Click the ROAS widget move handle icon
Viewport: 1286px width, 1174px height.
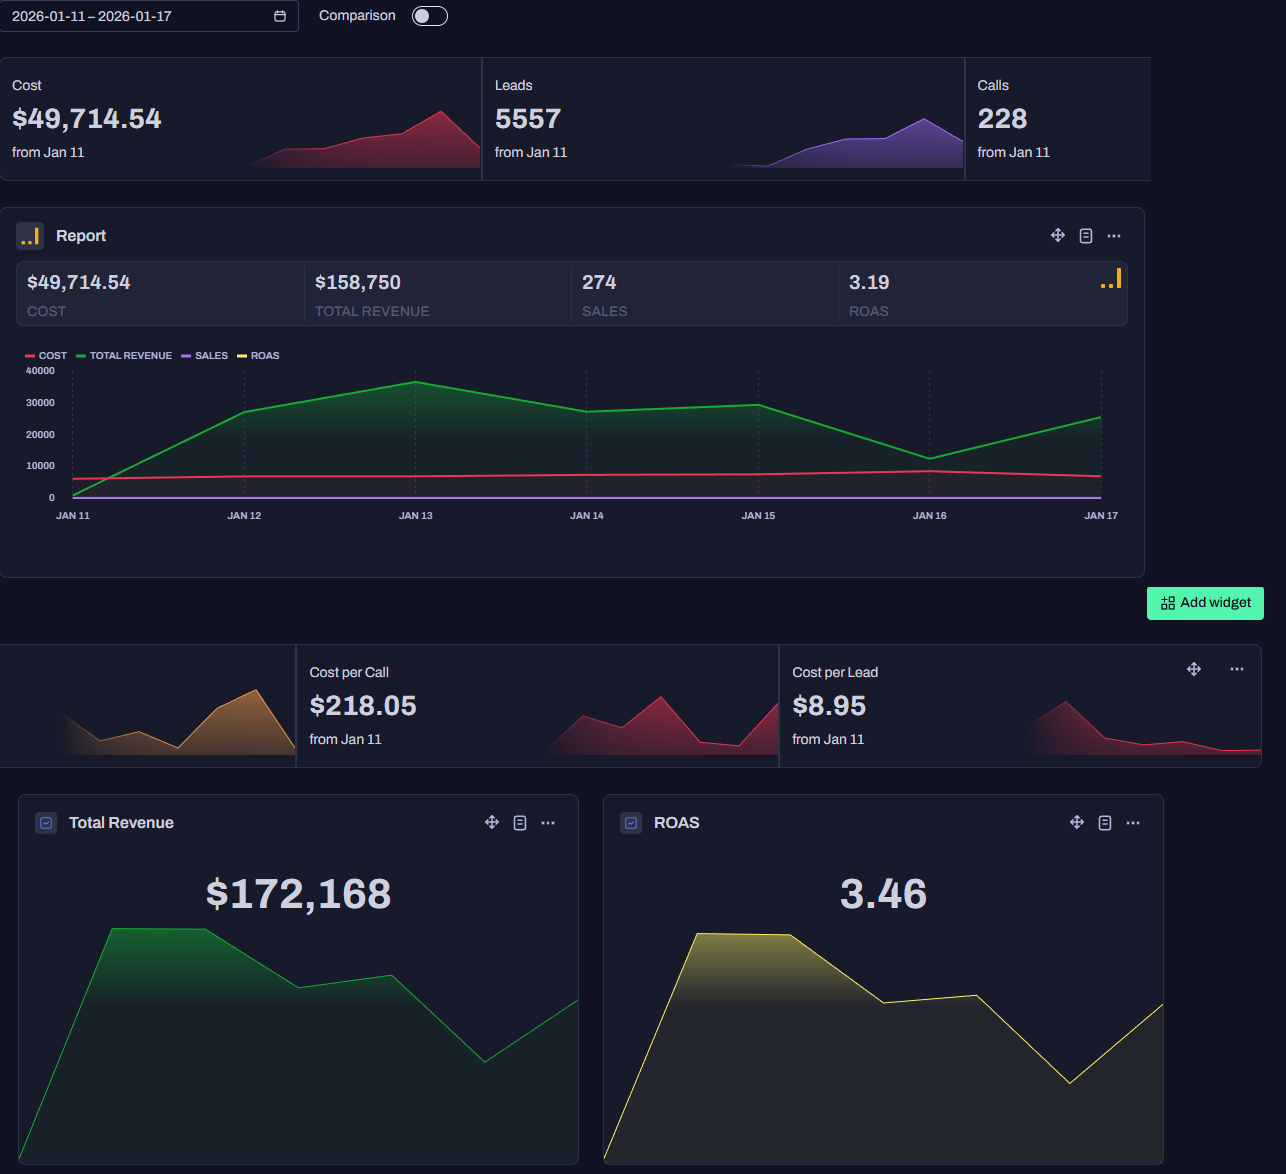(x=1077, y=823)
